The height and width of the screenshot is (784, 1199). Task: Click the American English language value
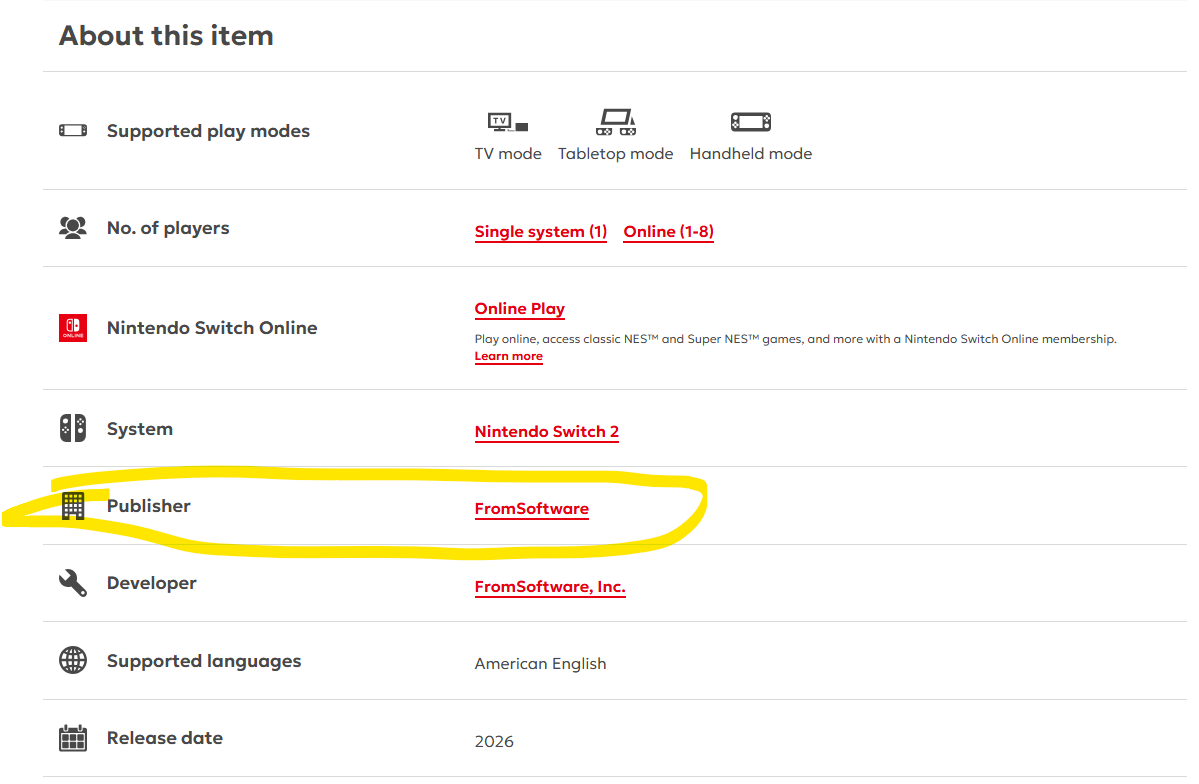(541, 664)
